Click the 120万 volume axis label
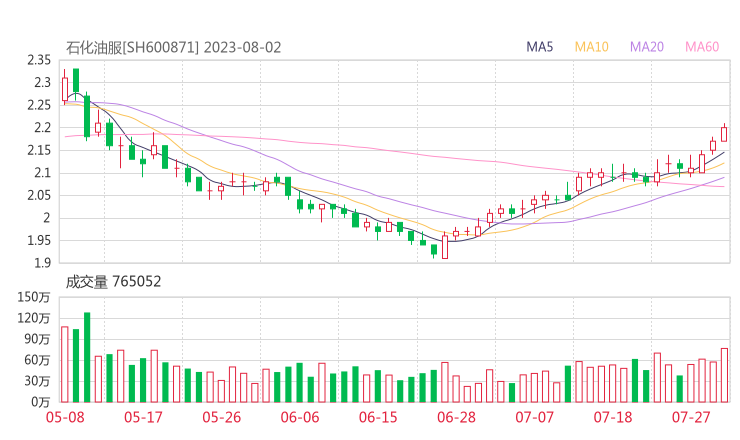The width and height of the screenshot is (740, 440). point(34,318)
